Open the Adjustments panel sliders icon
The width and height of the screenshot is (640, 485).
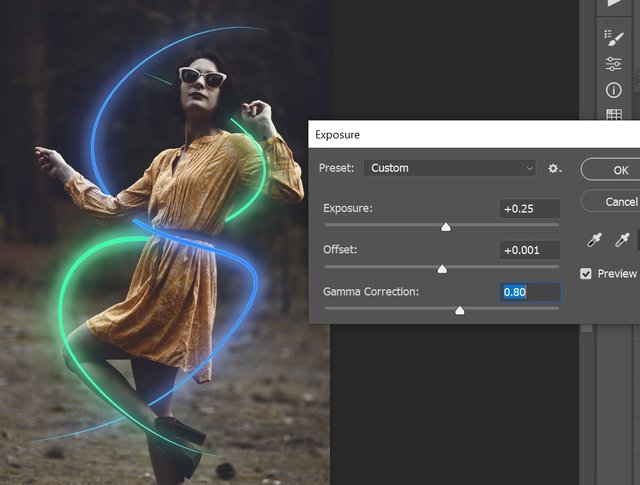pyautogui.click(x=613, y=64)
